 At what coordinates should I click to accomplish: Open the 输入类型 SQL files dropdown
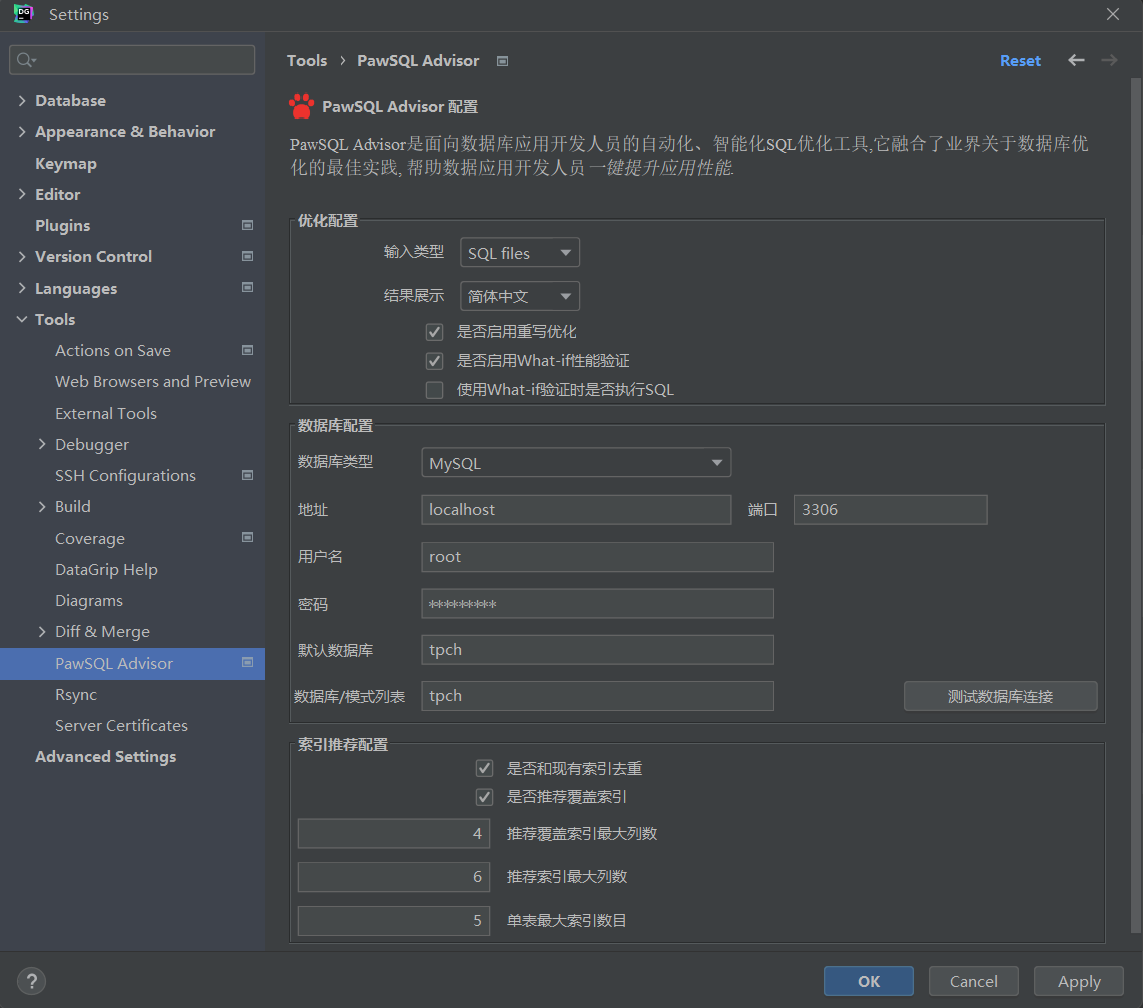click(519, 253)
